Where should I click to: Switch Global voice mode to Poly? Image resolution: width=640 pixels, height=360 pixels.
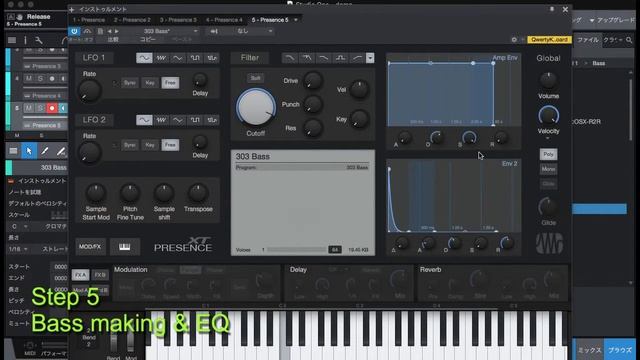(x=548, y=154)
